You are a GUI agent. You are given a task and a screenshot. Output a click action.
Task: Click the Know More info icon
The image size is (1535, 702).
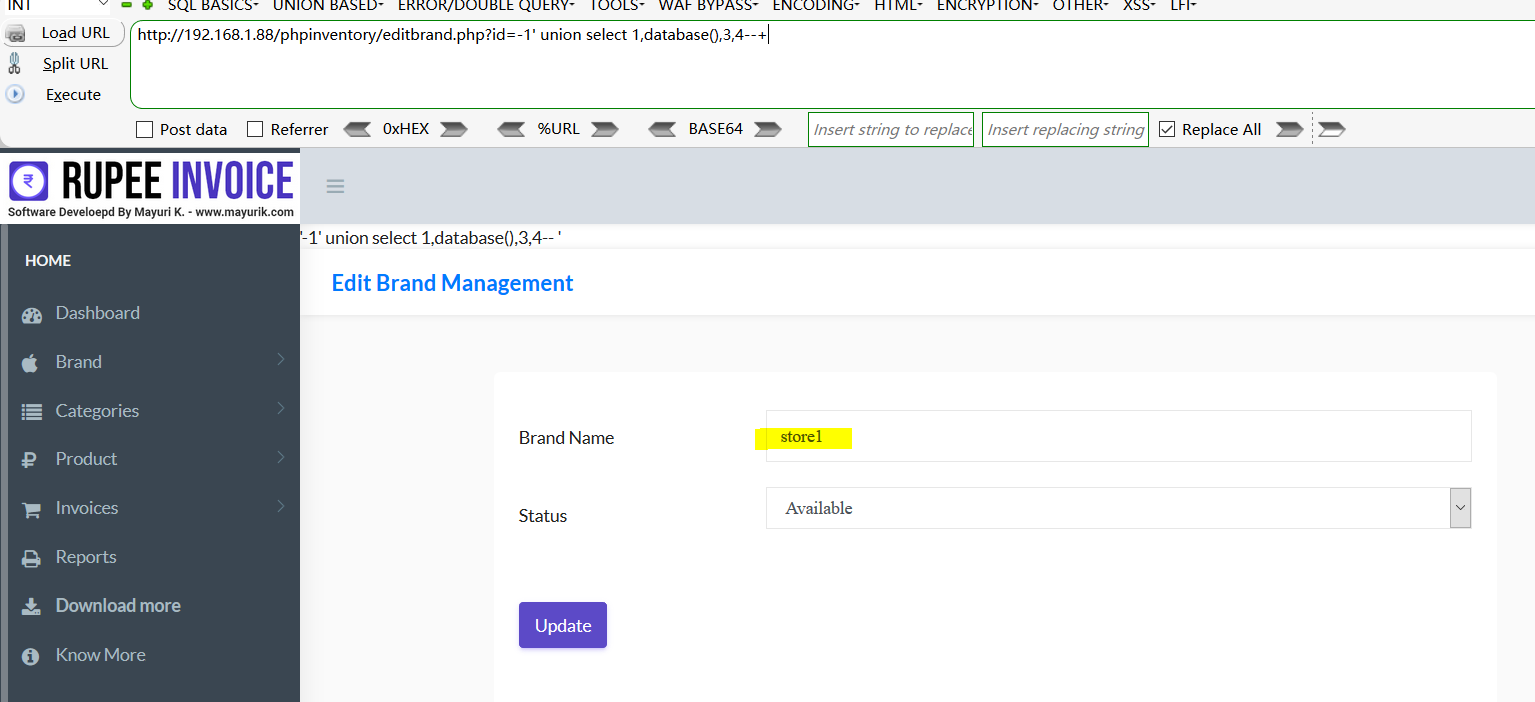point(31,656)
